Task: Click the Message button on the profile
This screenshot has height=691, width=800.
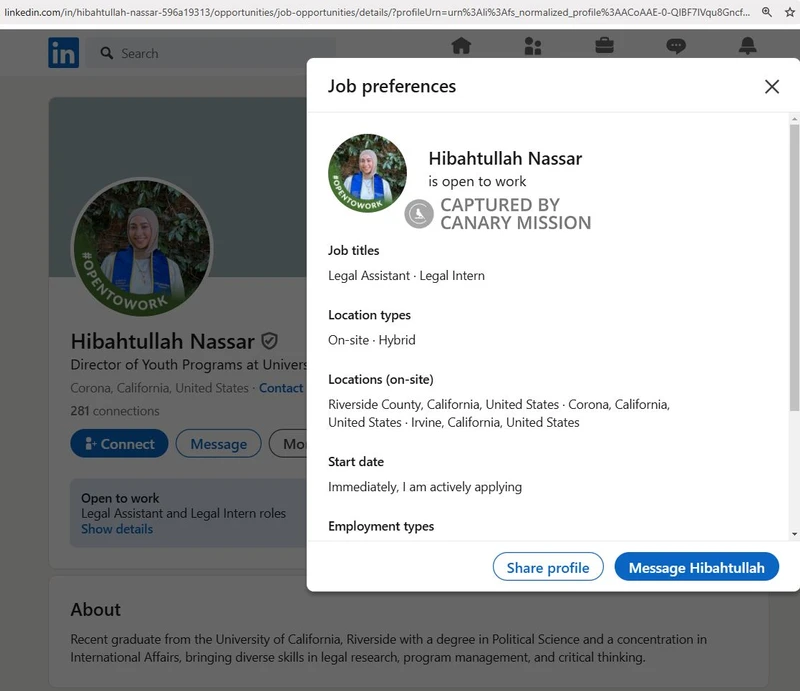Action: tap(218, 443)
